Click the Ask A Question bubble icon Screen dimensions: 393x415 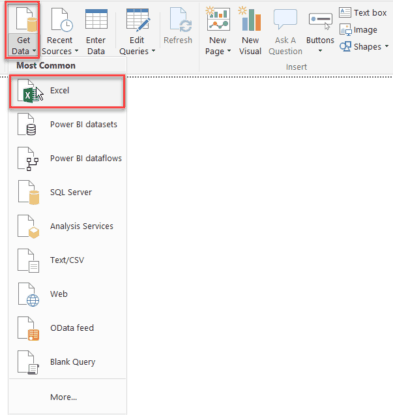click(285, 19)
